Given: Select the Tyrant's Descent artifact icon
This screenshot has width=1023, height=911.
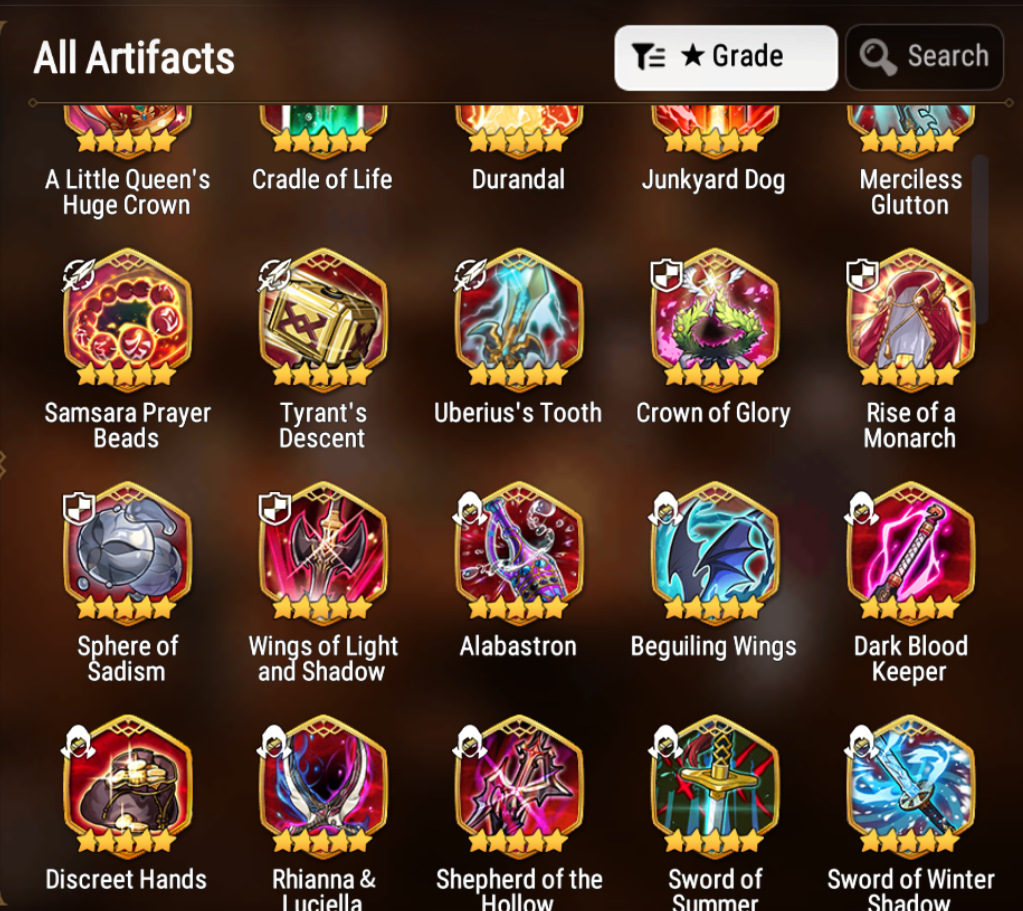Looking at the screenshot, I should (x=323, y=320).
